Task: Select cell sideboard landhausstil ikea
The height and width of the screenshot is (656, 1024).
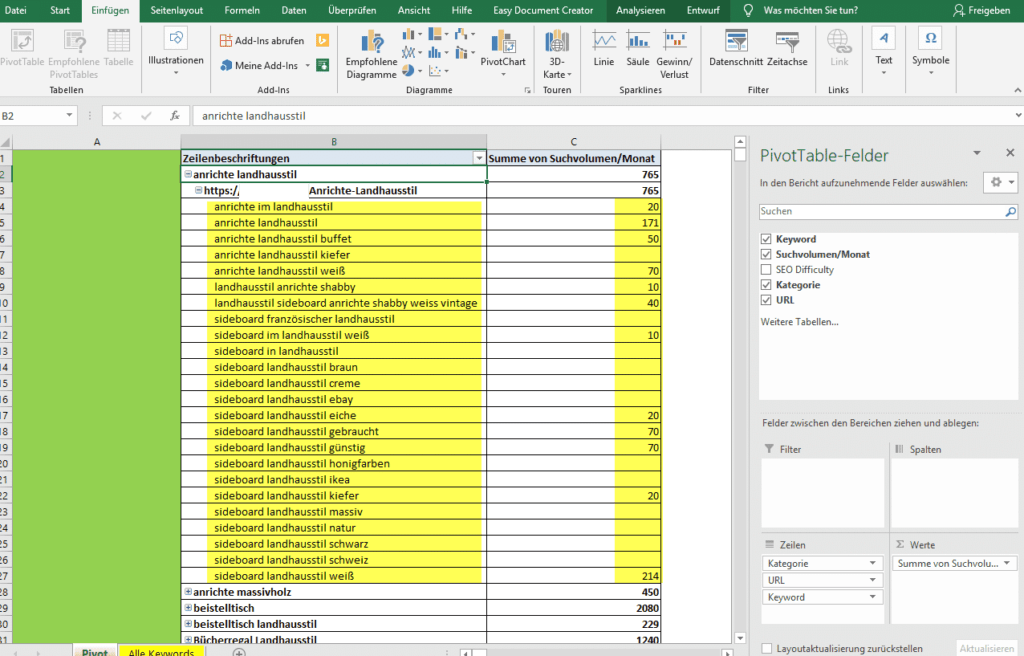Action: coord(334,480)
